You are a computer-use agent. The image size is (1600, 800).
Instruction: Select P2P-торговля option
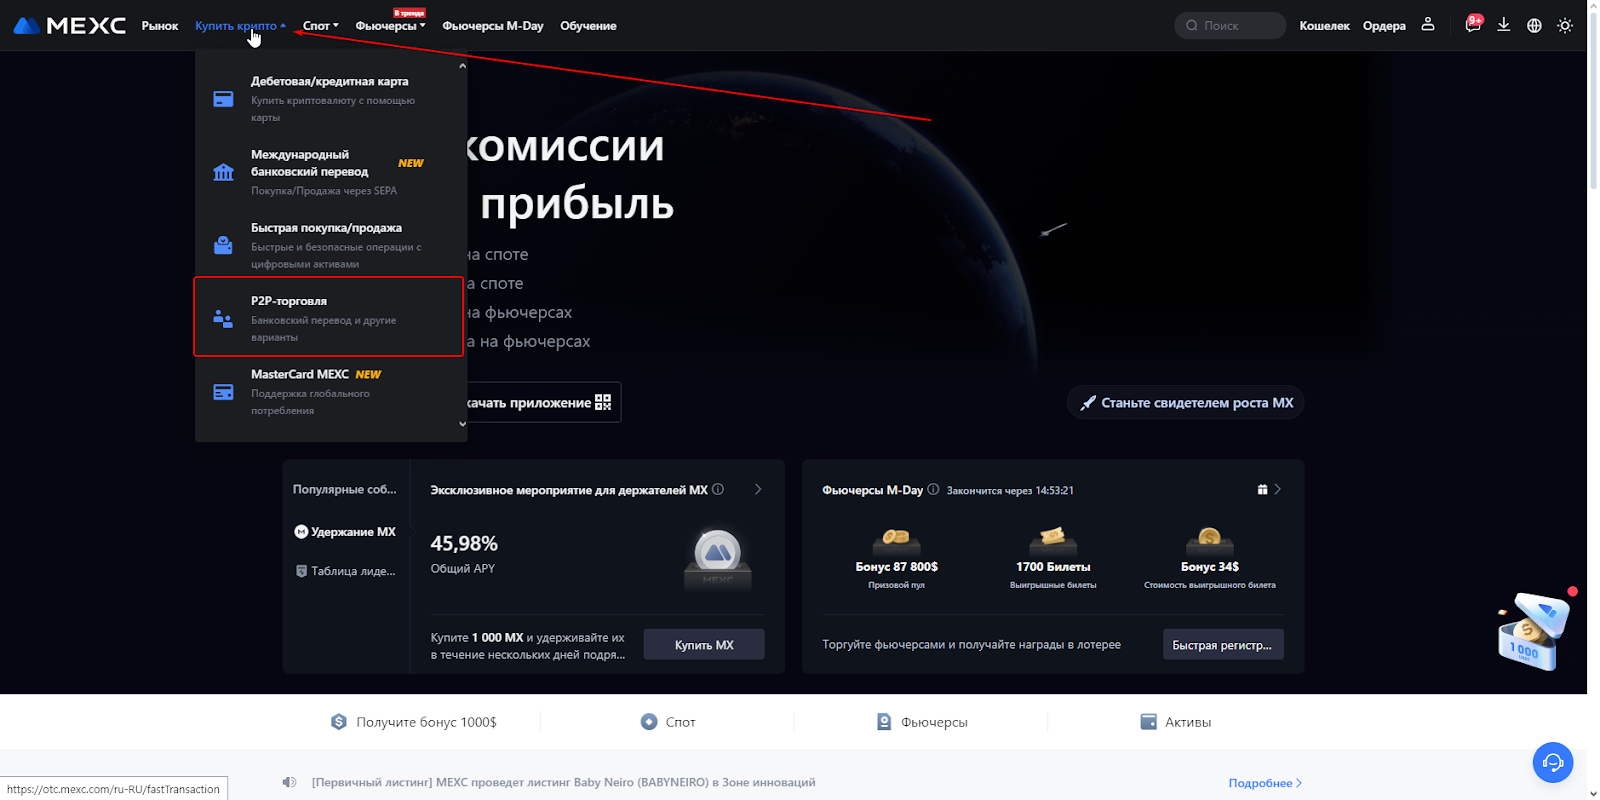tap(329, 317)
